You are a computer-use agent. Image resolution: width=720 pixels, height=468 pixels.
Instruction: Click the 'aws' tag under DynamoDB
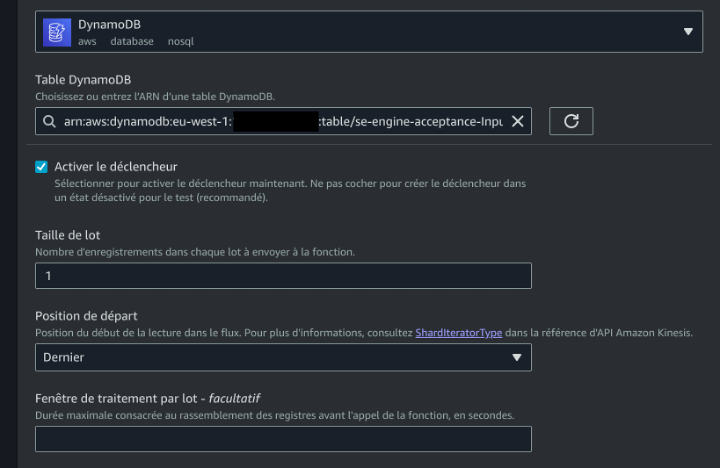(87, 41)
